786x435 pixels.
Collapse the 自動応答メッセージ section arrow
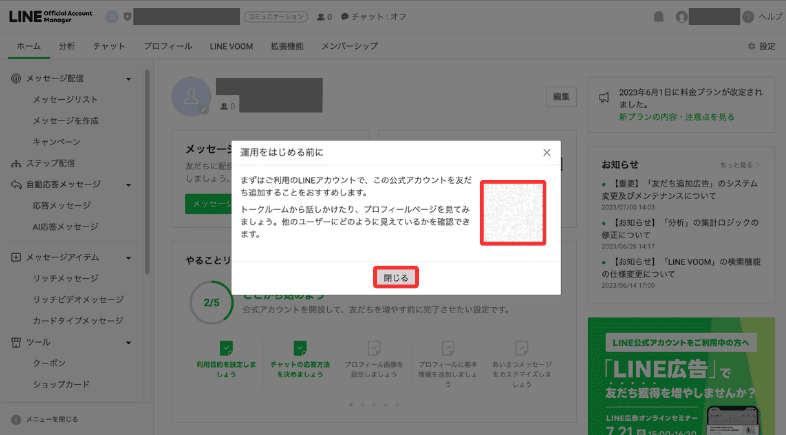[128, 185]
